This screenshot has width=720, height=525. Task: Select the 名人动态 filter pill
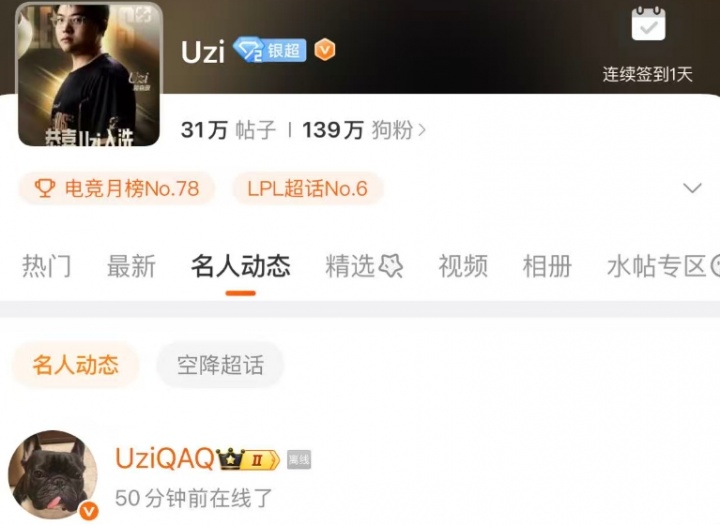(76, 365)
